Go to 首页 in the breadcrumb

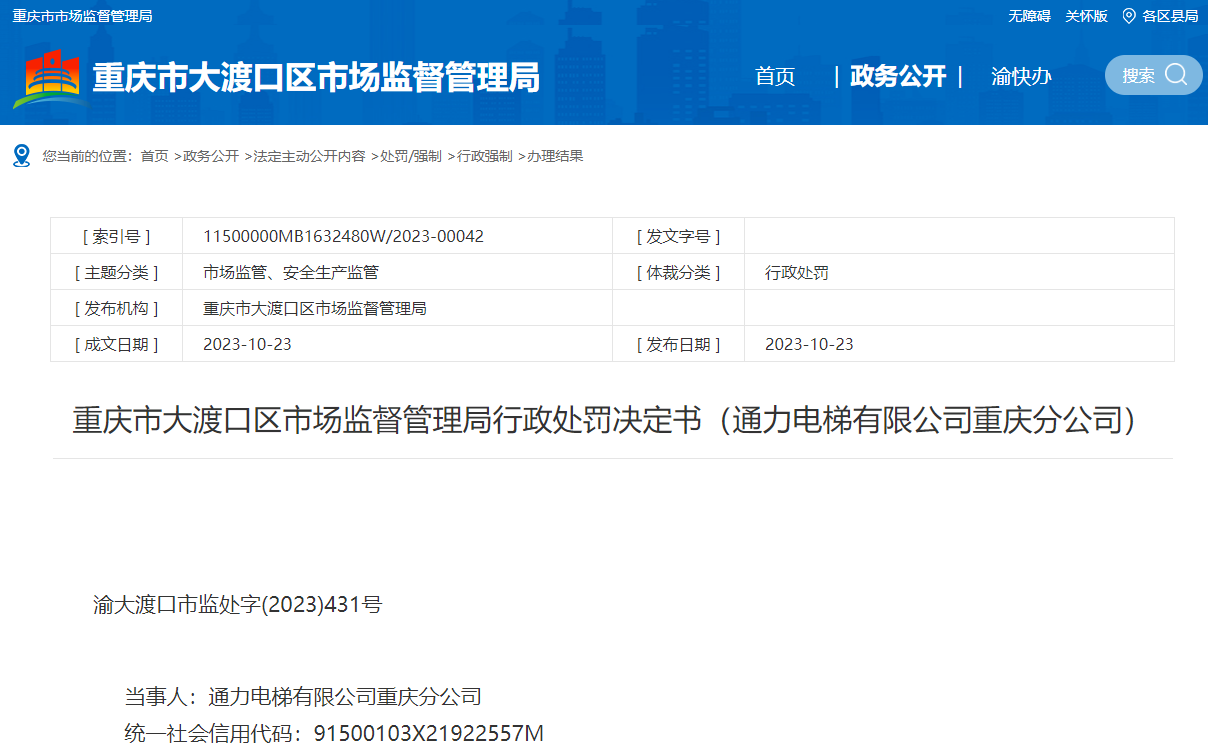154,157
